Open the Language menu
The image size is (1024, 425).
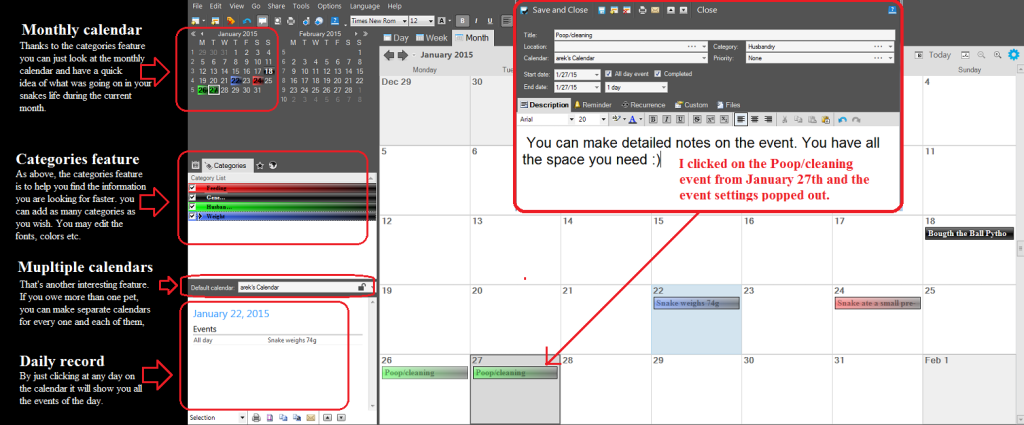point(365,6)
